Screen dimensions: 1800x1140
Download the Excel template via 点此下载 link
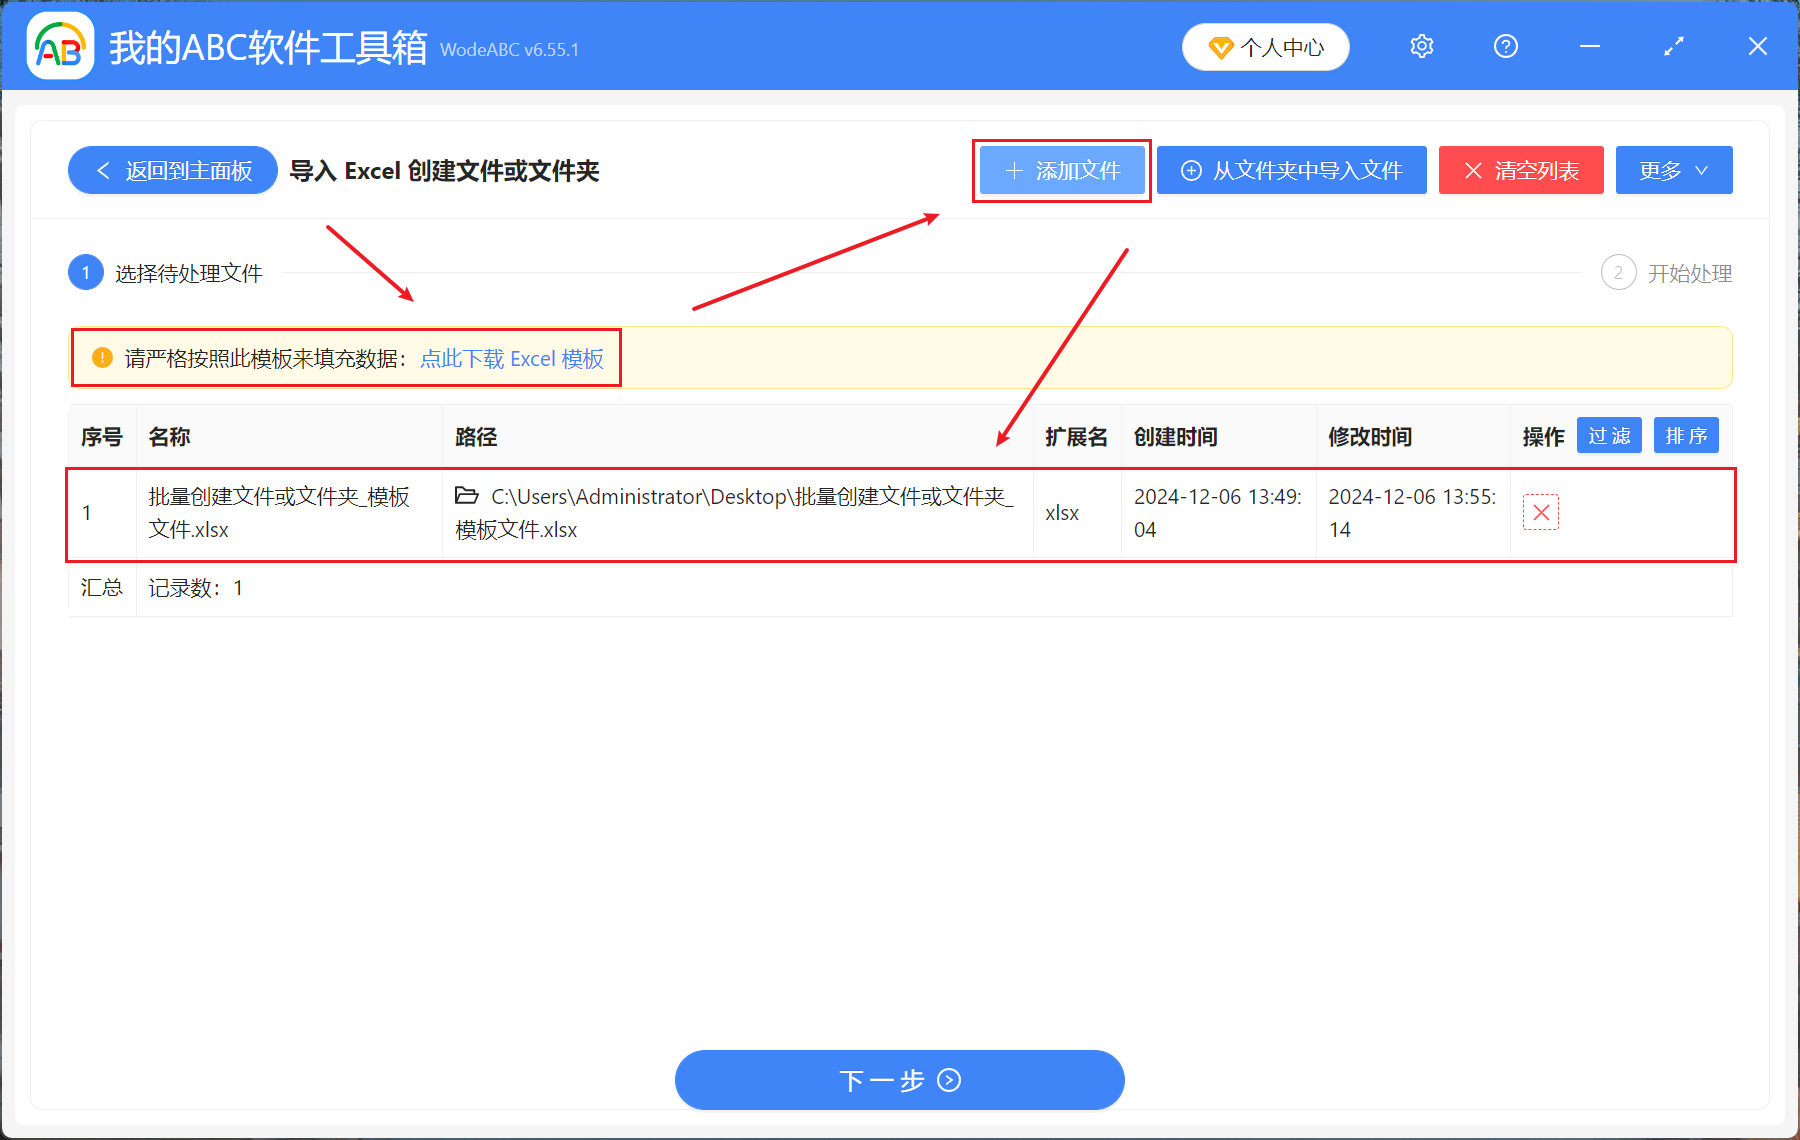tap(511, 358)
